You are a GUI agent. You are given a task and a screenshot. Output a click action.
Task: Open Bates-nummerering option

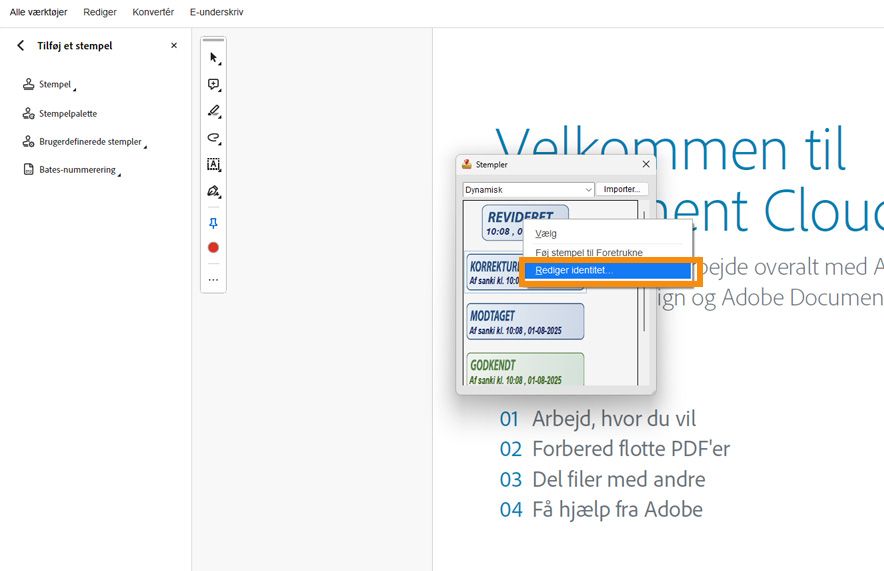tap(72, 170)
